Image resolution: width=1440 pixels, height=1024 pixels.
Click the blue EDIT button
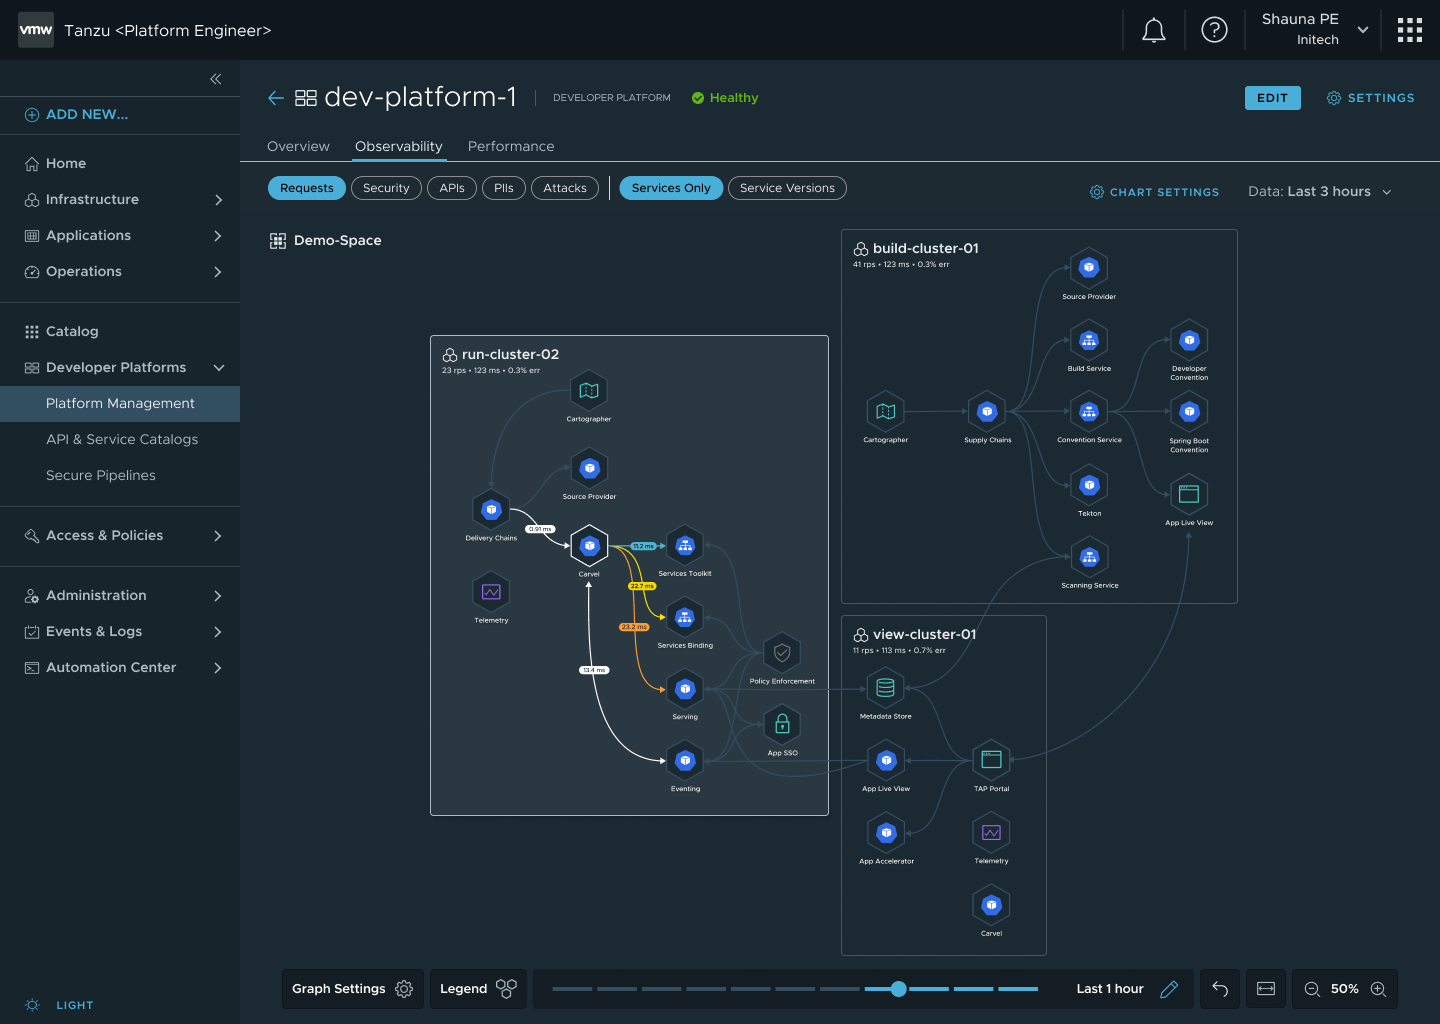[x=1272, y=98]
